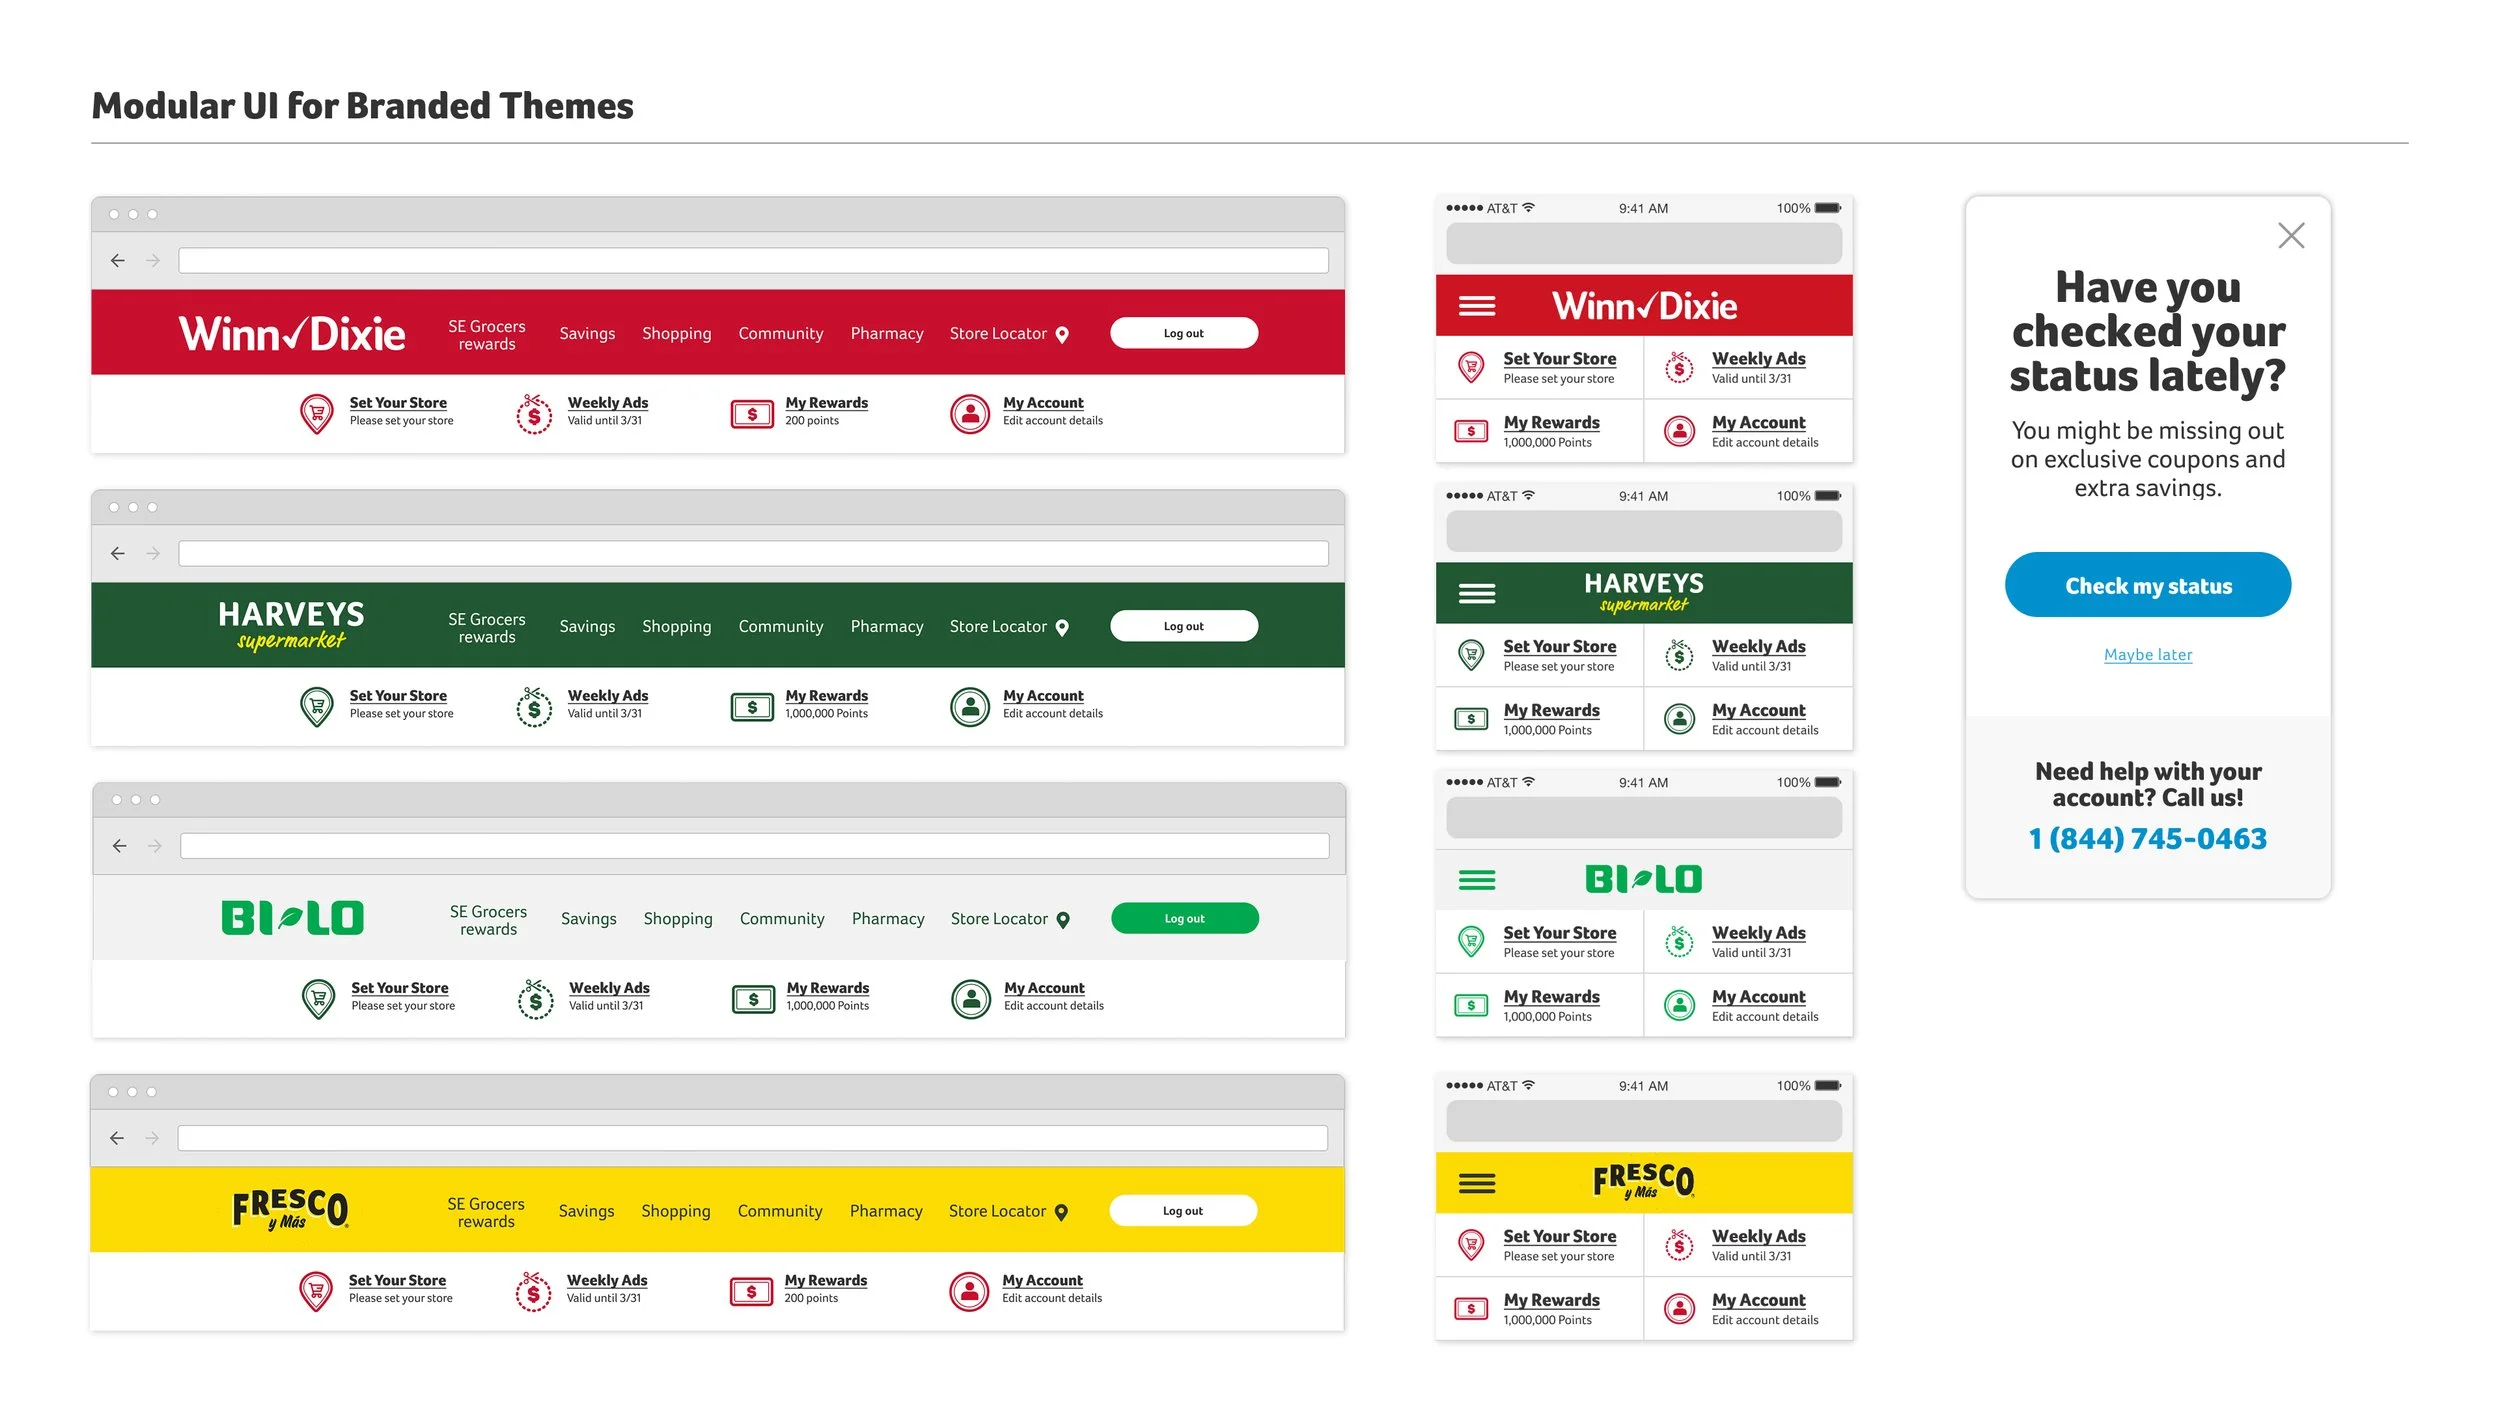Click the back arrow in Winn-Dixie browser mockup
This screenshot has width=2500, height=1406.
coord(118,261)
